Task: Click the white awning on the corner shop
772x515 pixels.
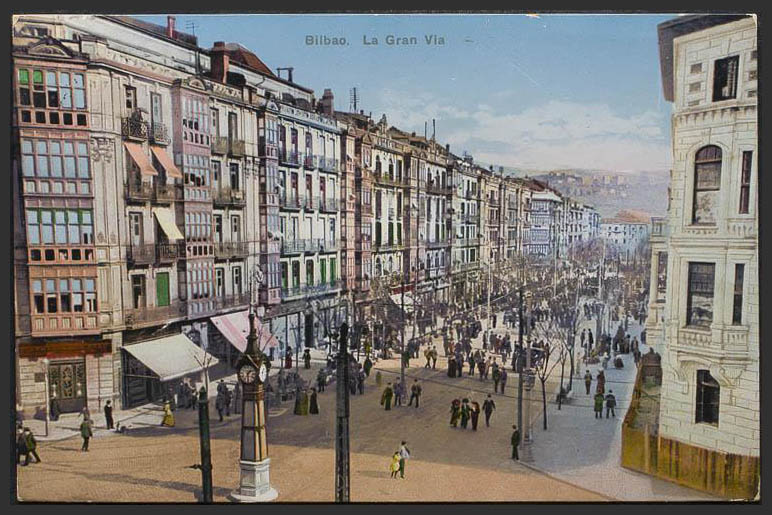Action: (170, 355)
